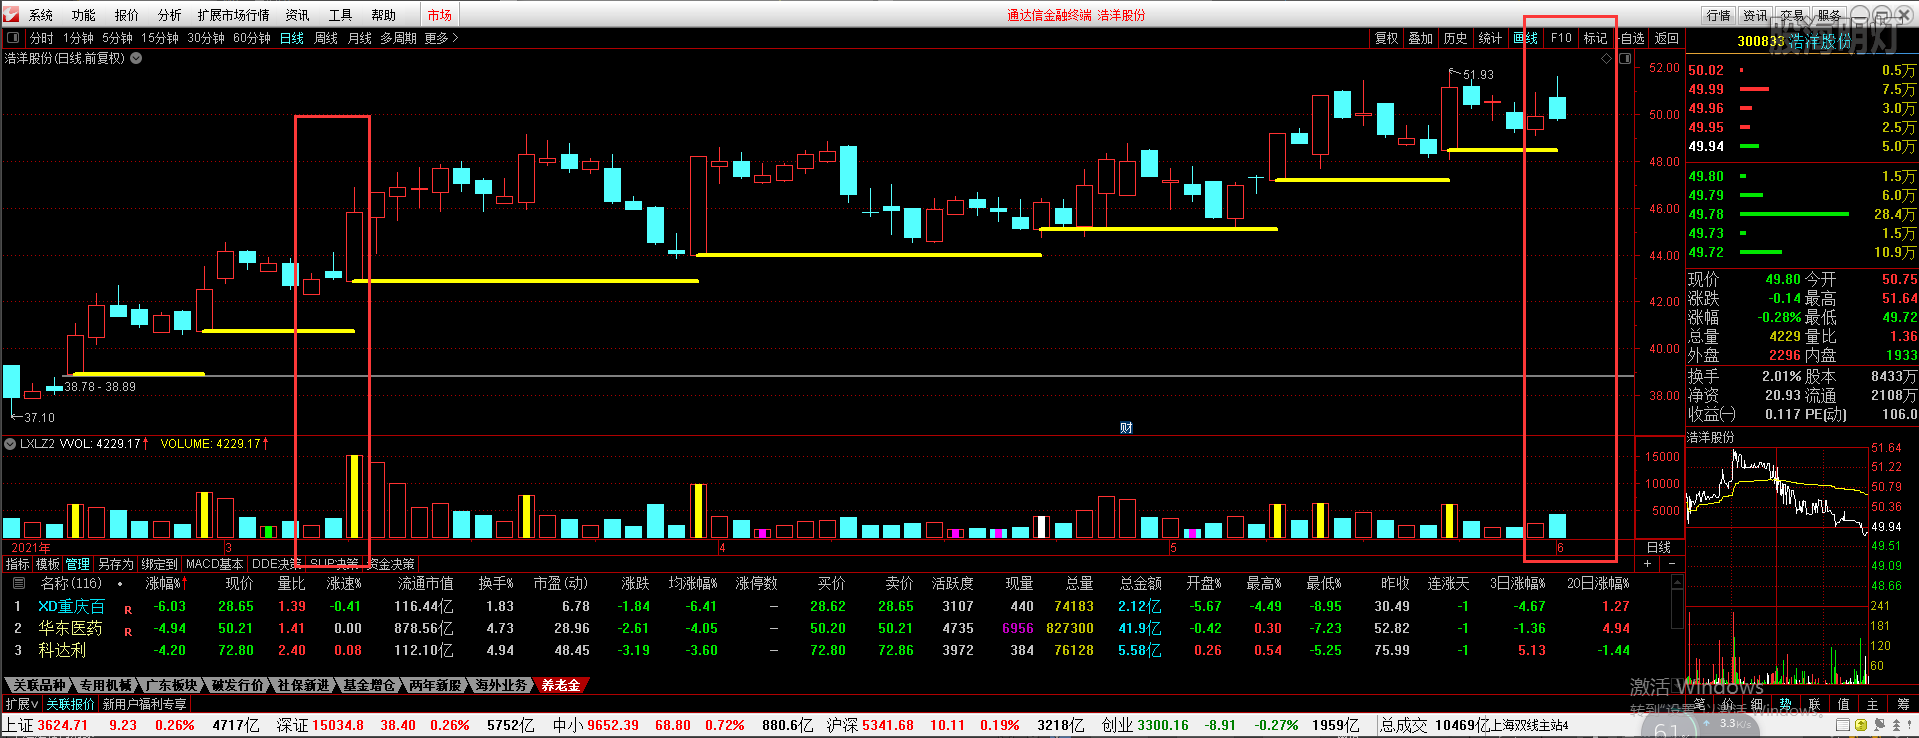The width and height of the screenshot is (1919, 738).
Task: Click the satellite dish icon in the status tray
Action: (x=1879, y=725)
